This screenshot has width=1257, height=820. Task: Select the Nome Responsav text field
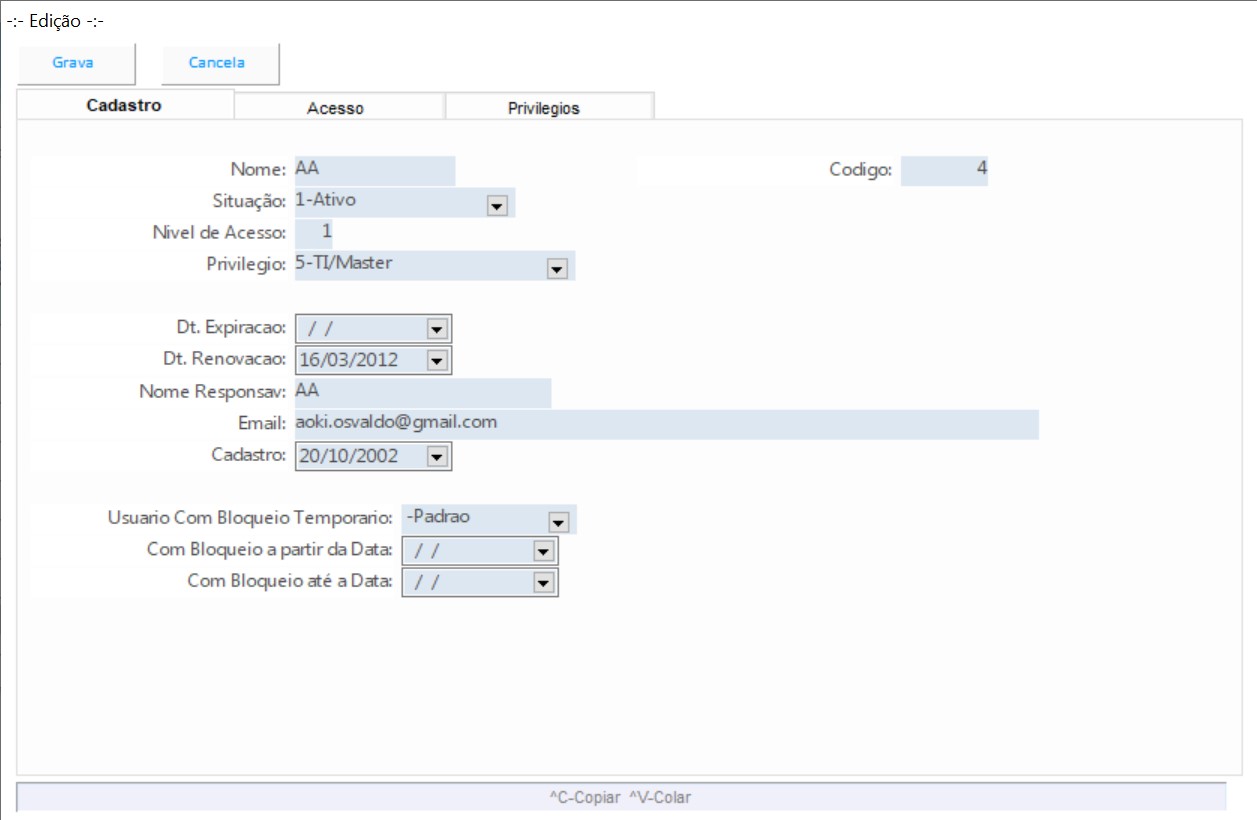coord(422,392)
